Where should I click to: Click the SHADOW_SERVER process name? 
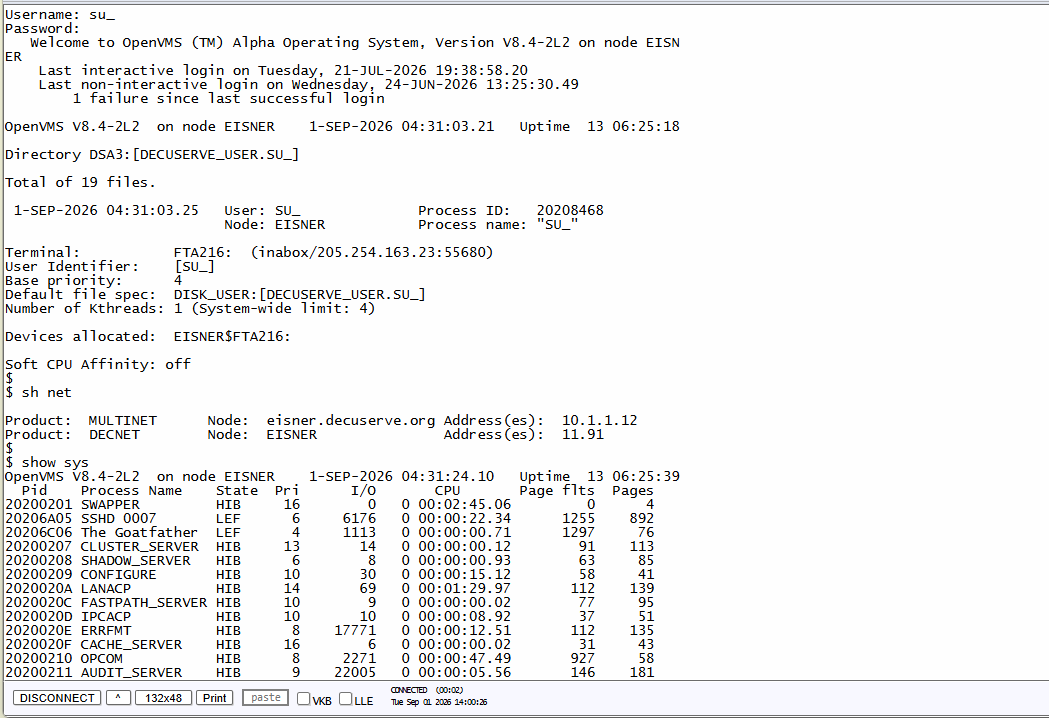coord(135,561)
